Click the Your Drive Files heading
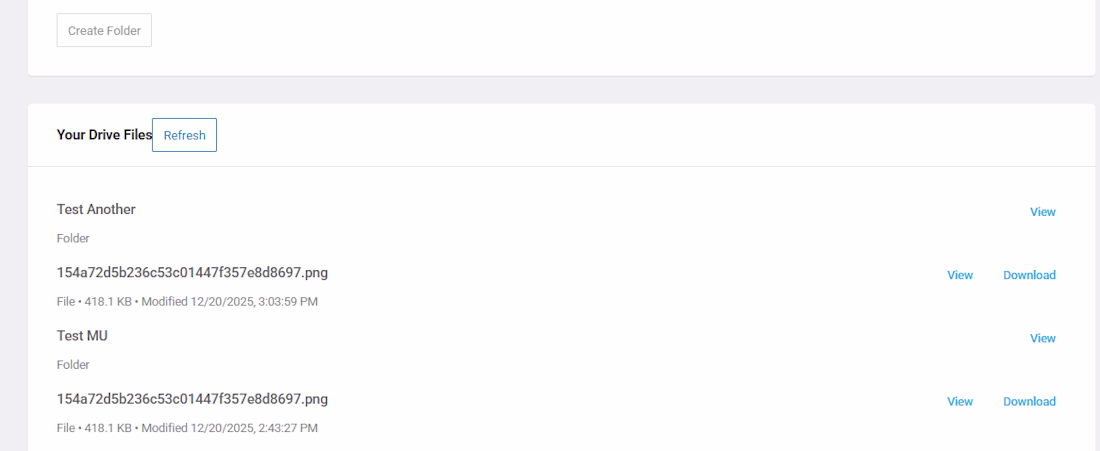 click(104, 135)
